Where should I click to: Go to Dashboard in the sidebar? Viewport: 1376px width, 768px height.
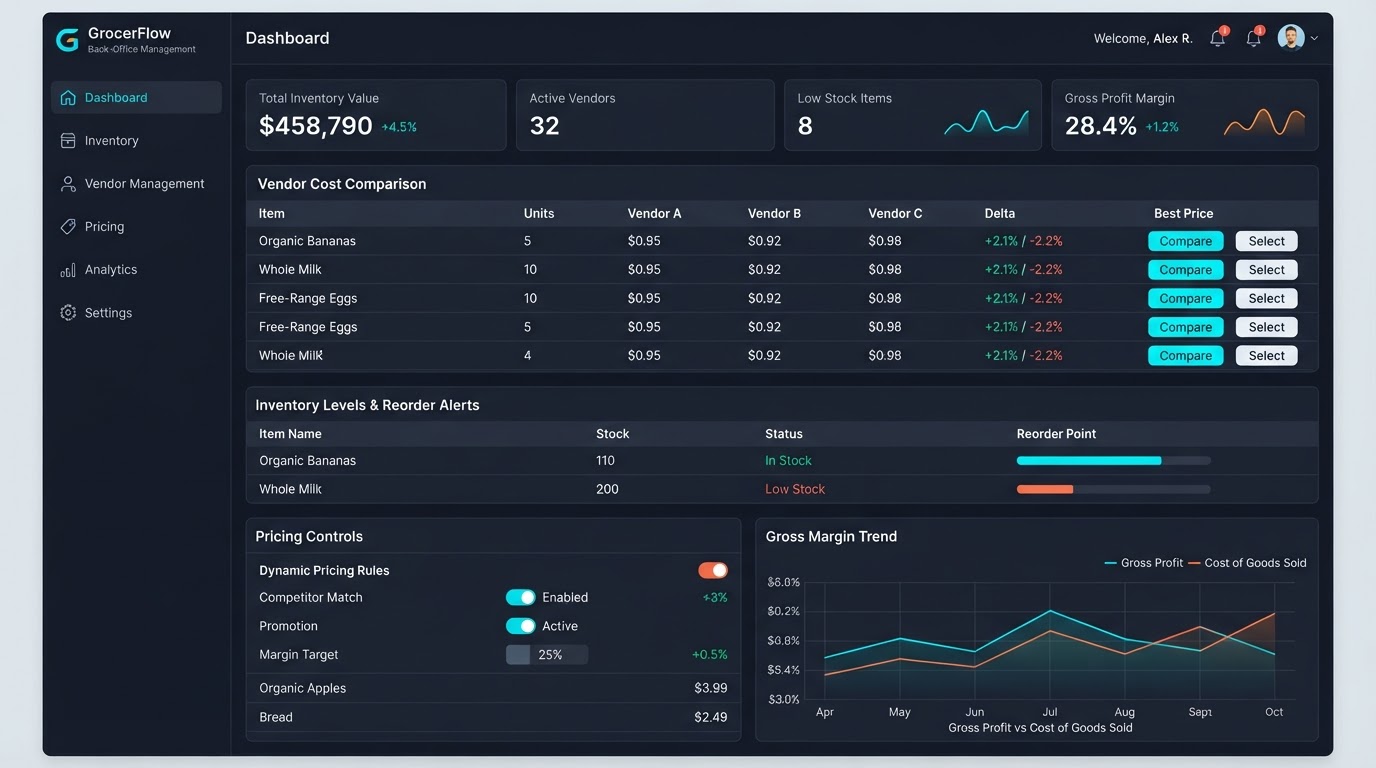pyautogui.click(x=136, y=98)
